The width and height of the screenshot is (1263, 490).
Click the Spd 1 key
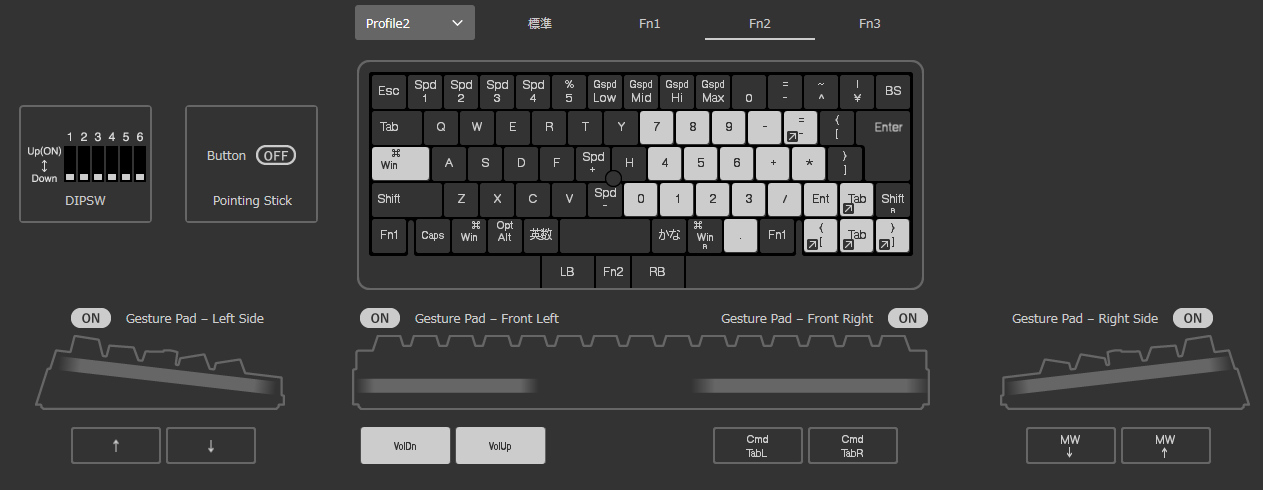425,91
